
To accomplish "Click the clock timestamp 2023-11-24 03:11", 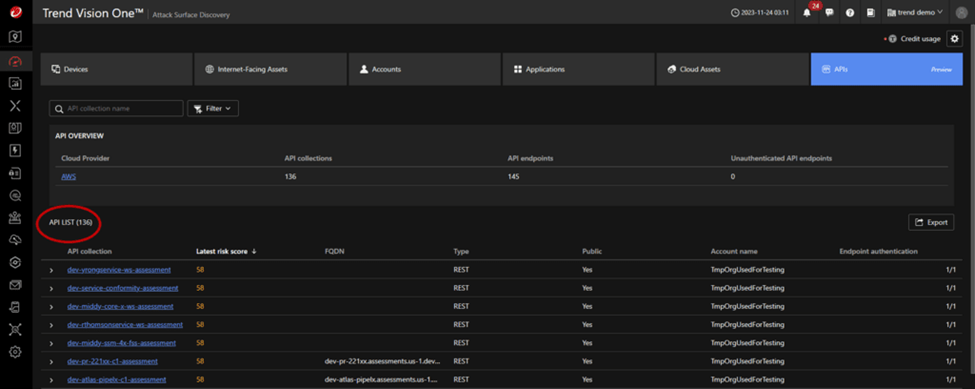I will (760, 12).
